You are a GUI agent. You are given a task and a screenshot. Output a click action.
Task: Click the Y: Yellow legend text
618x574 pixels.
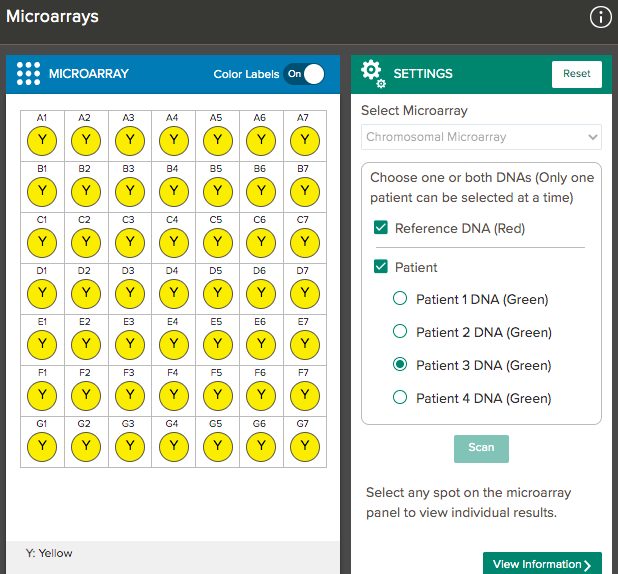point(49,553)
